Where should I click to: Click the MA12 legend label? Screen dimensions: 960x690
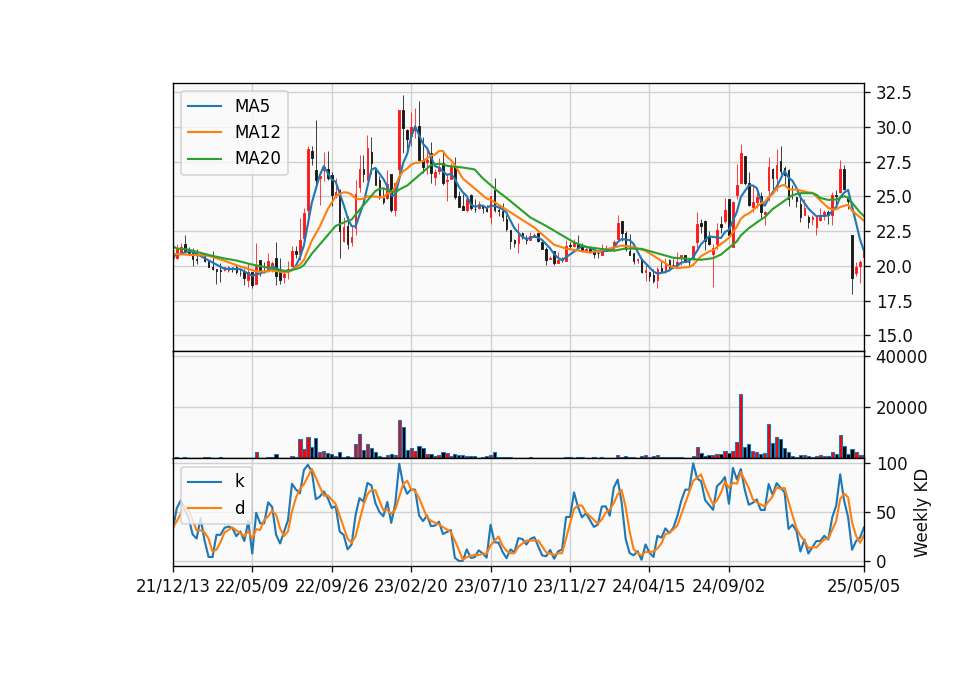[x=257, y=132]
